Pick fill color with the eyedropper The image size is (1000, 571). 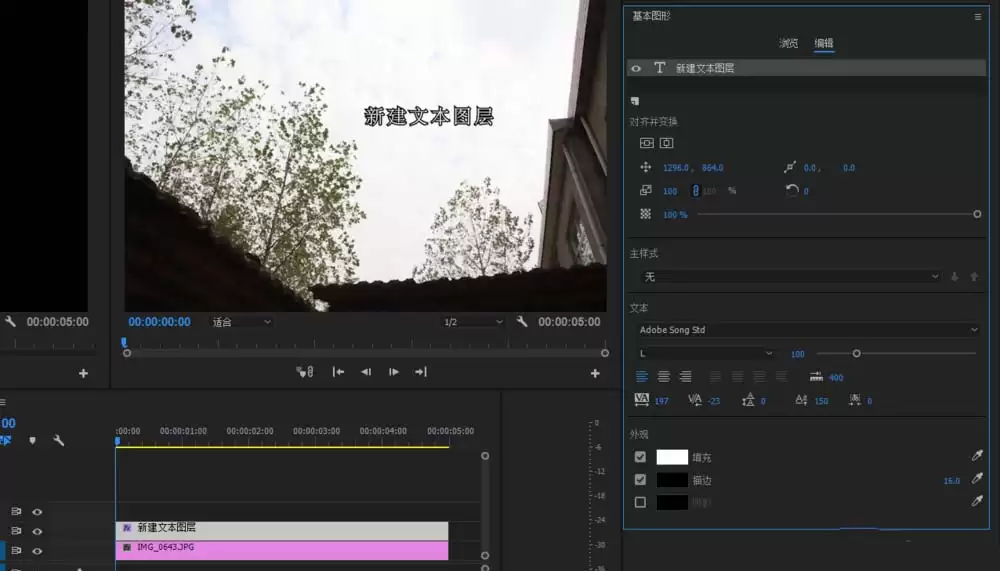click(x=977, y=456)
